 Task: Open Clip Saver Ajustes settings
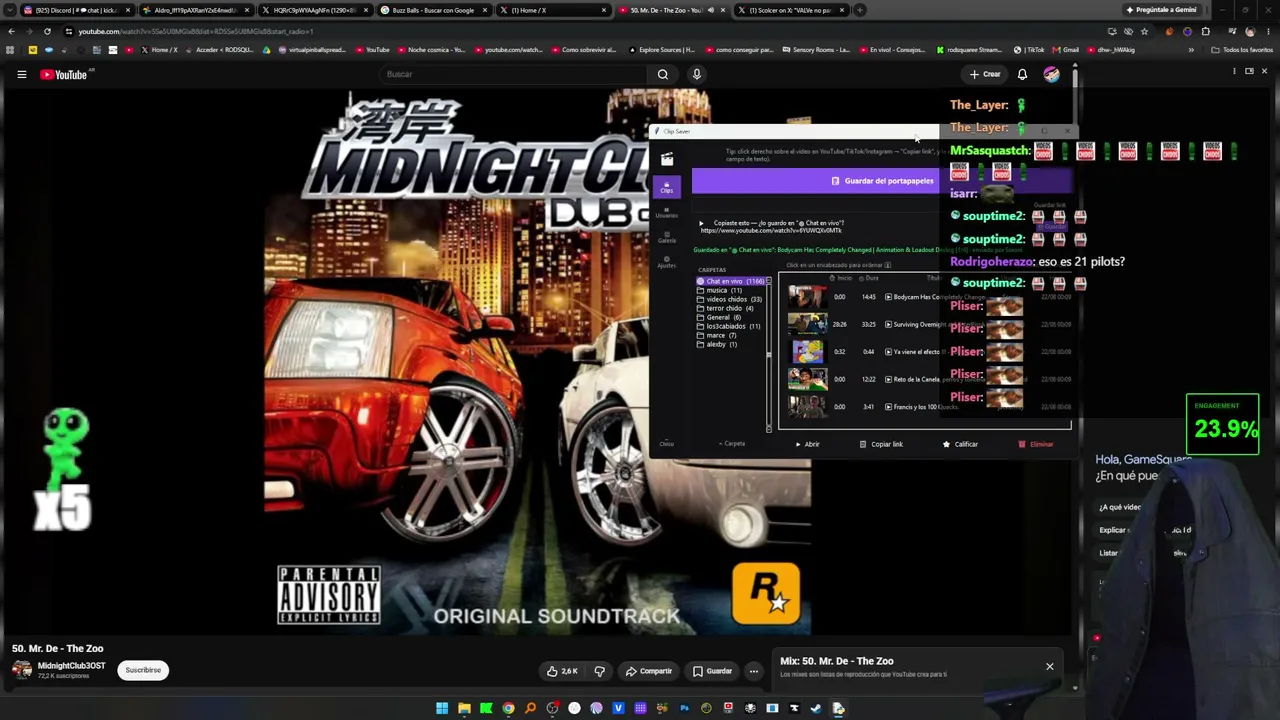coord(666,262)
